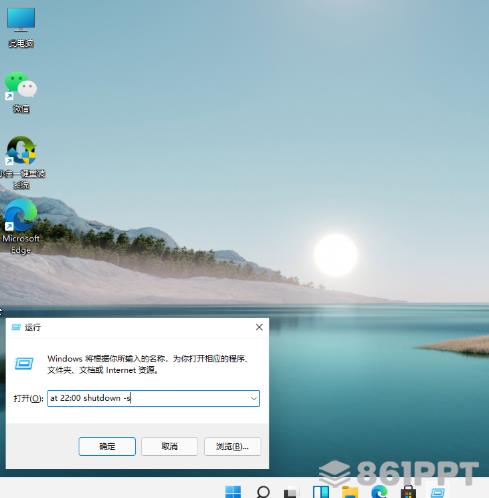Open the Widgets panel on taskbar
This screenshot has width=489, height=498.
[x=321, y=492]
